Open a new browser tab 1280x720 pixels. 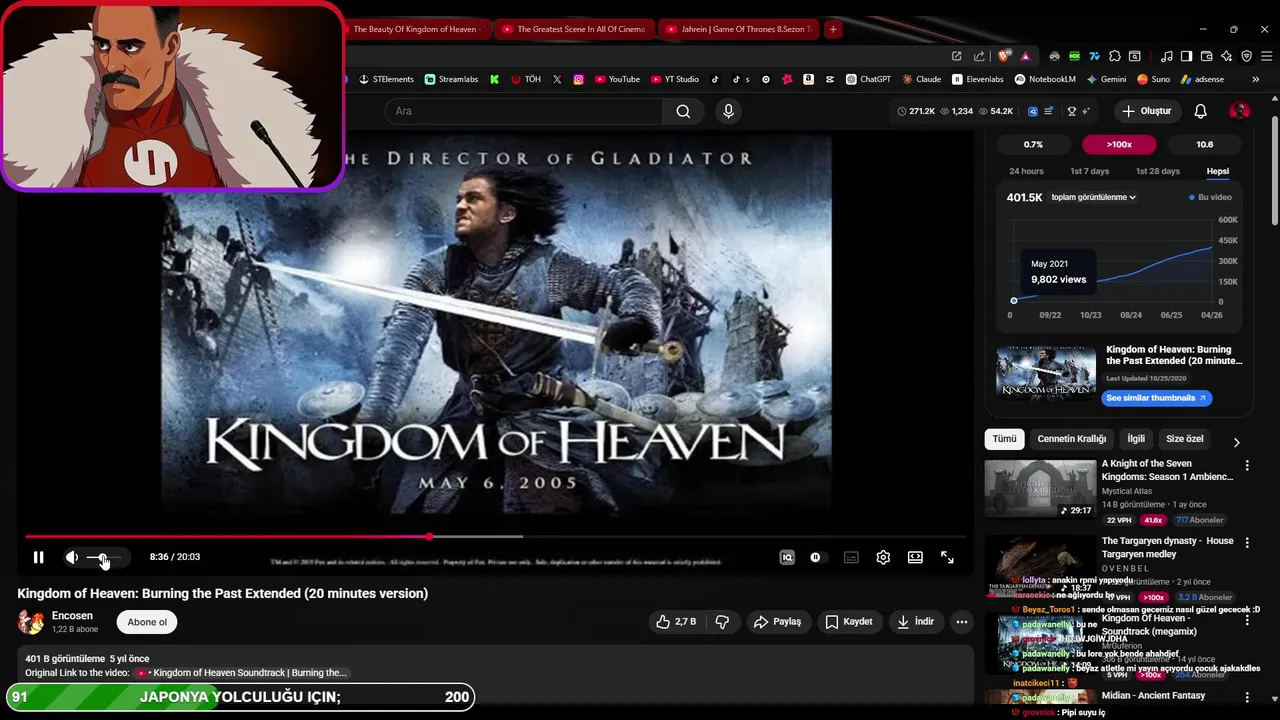point(833,29)
